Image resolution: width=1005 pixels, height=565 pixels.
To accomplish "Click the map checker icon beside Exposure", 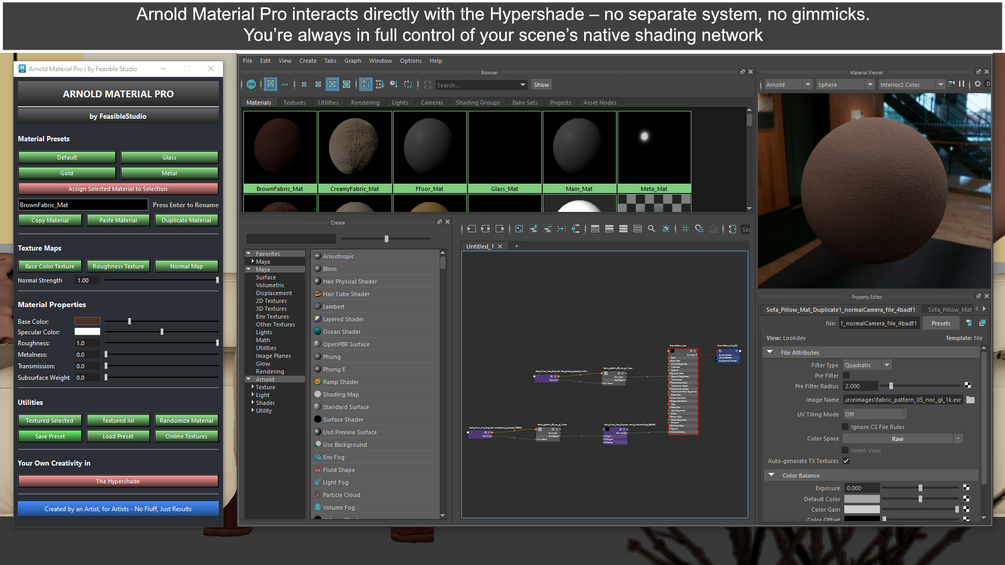I will point(967,487).
